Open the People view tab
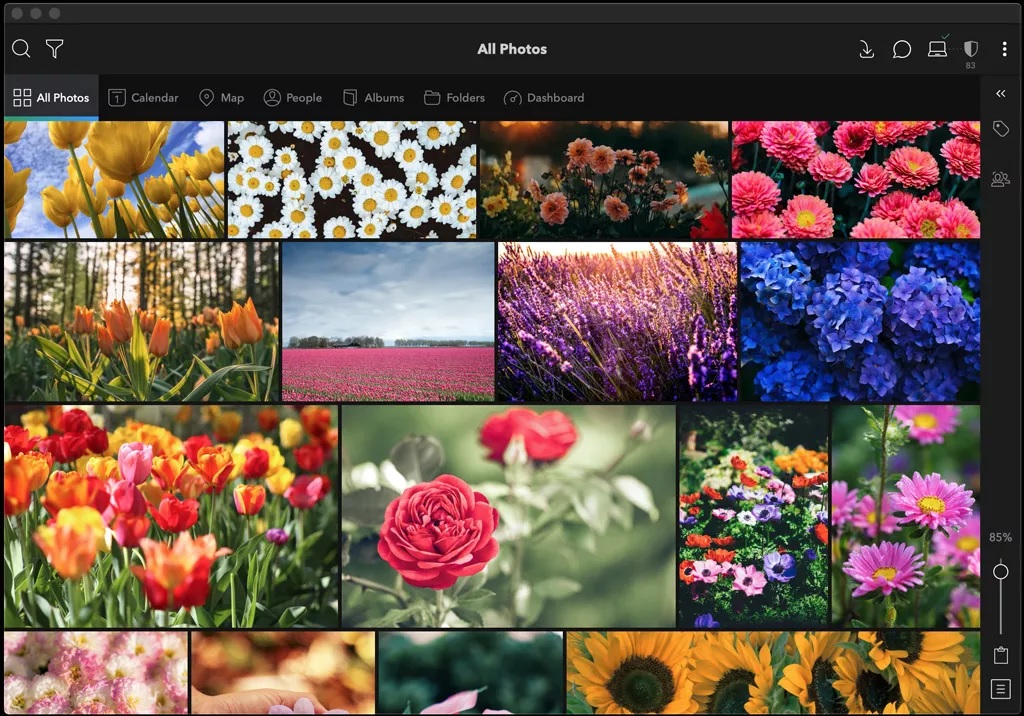The height and width of the screenshot is (716, 1024). click(x=292, y=98)
